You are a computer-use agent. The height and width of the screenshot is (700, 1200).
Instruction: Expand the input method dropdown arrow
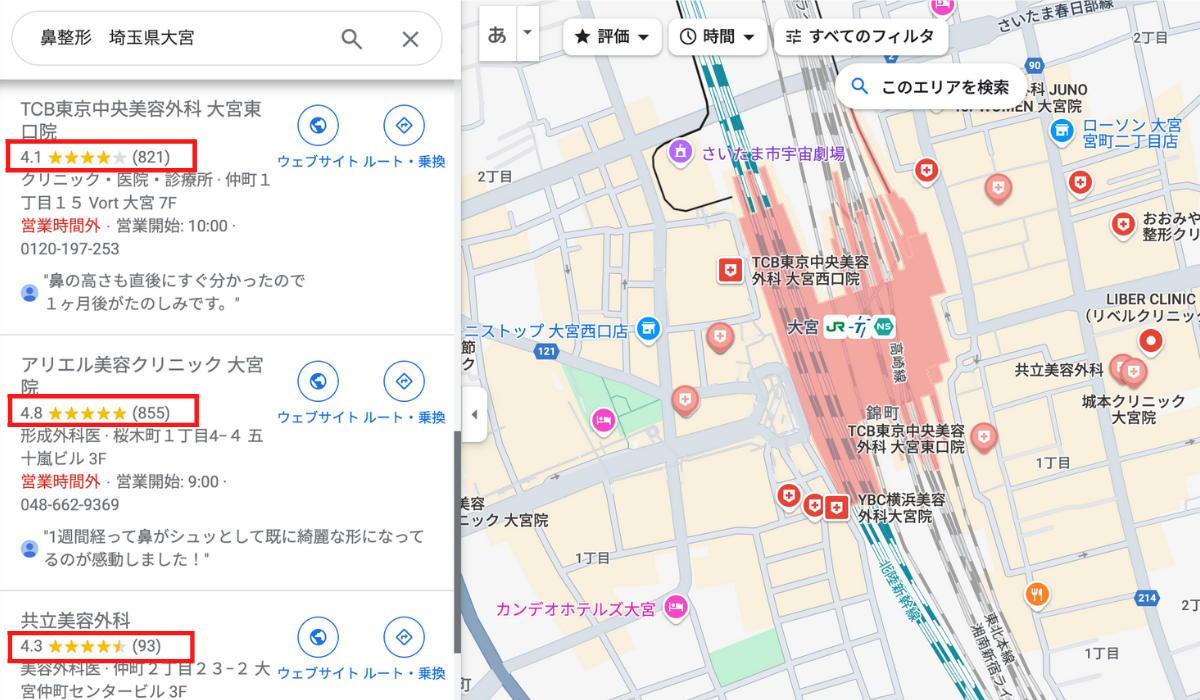[528, 35]
